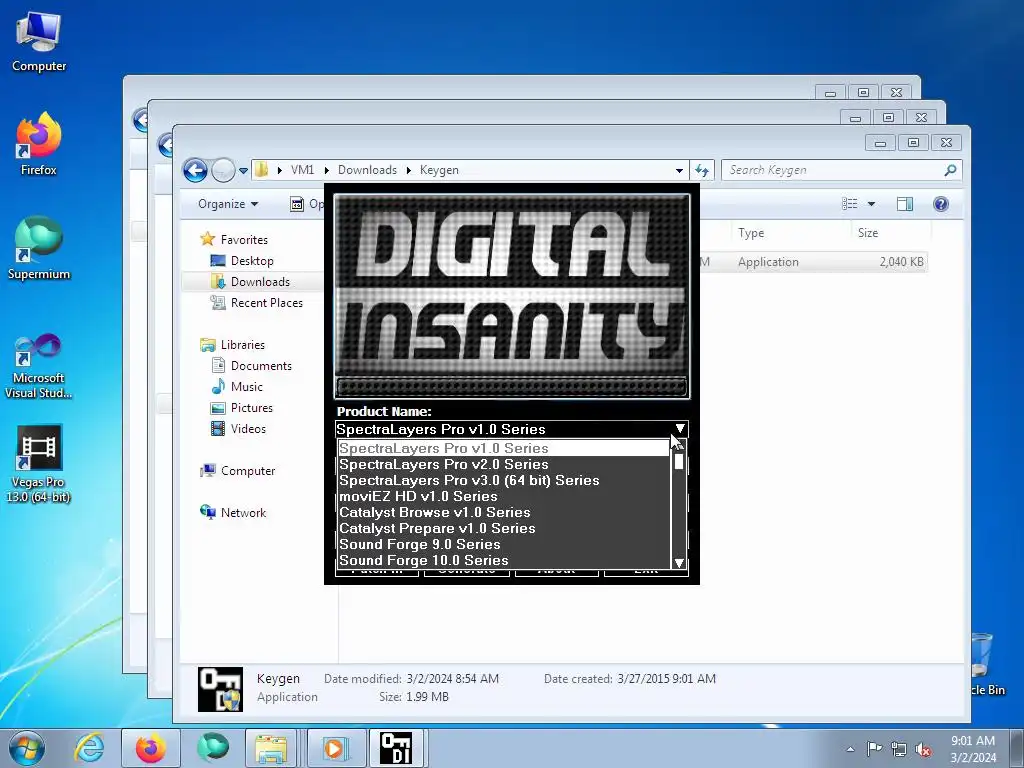Viewport: 1024px width, 768px height.
Task: Switch to Windows Explorer taskbar button
Action: click(272, 748)
